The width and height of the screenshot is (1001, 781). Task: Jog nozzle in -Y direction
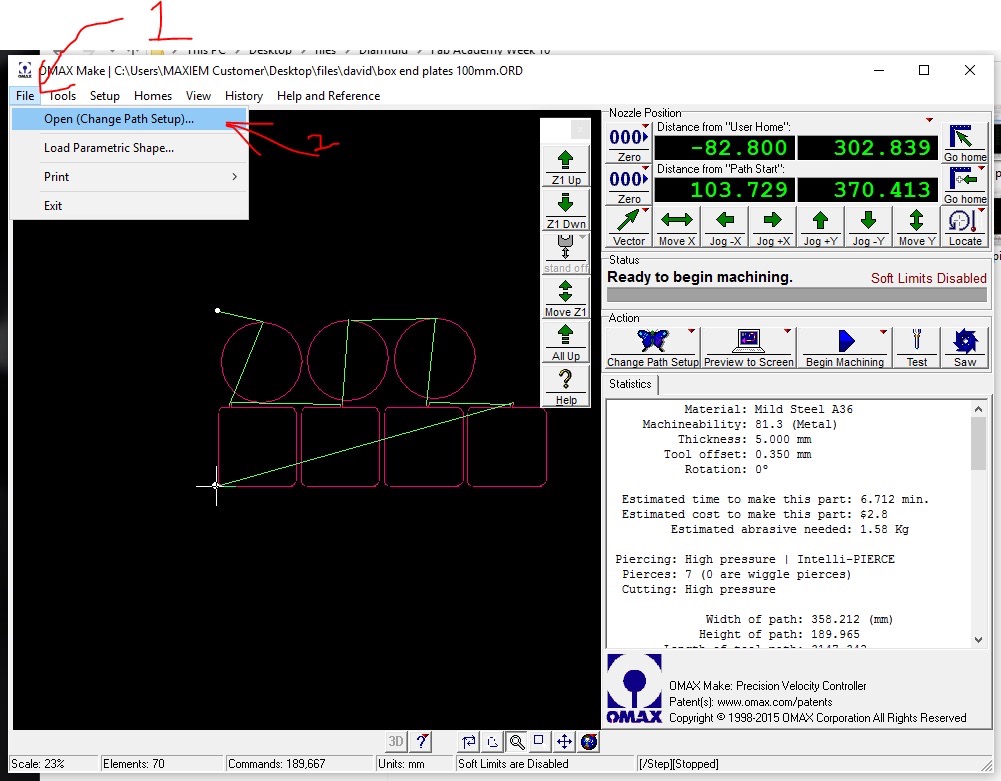(868, 227)
